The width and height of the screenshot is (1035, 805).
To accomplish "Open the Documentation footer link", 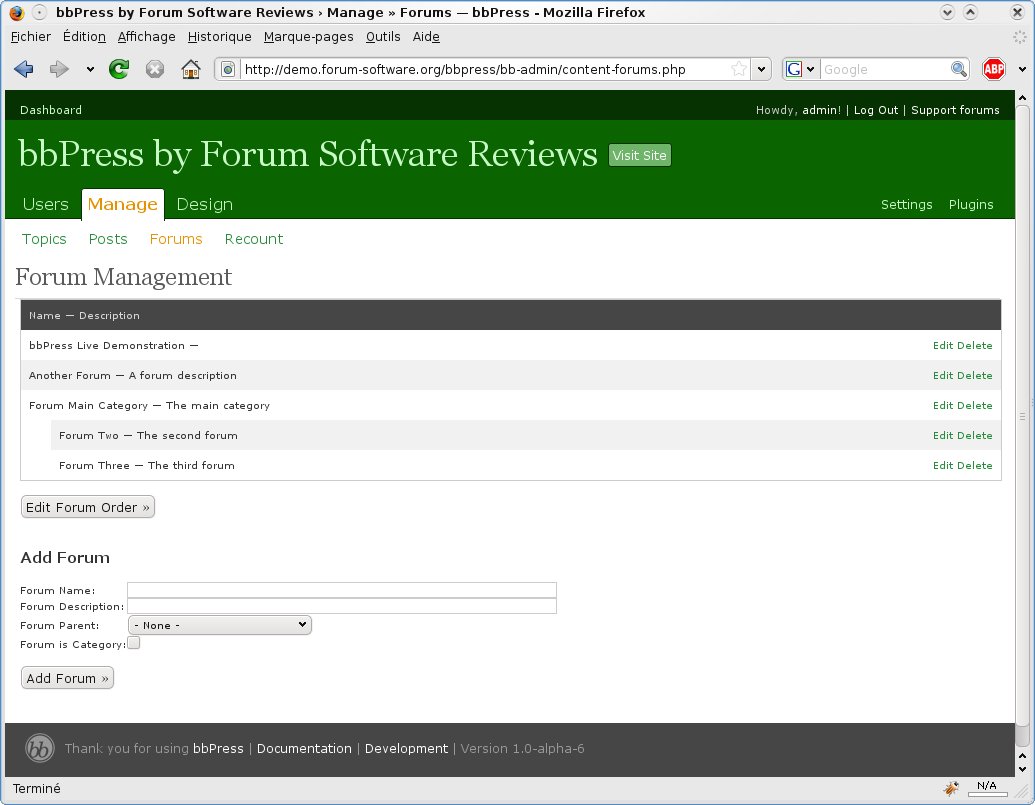I will click(304, 749).
